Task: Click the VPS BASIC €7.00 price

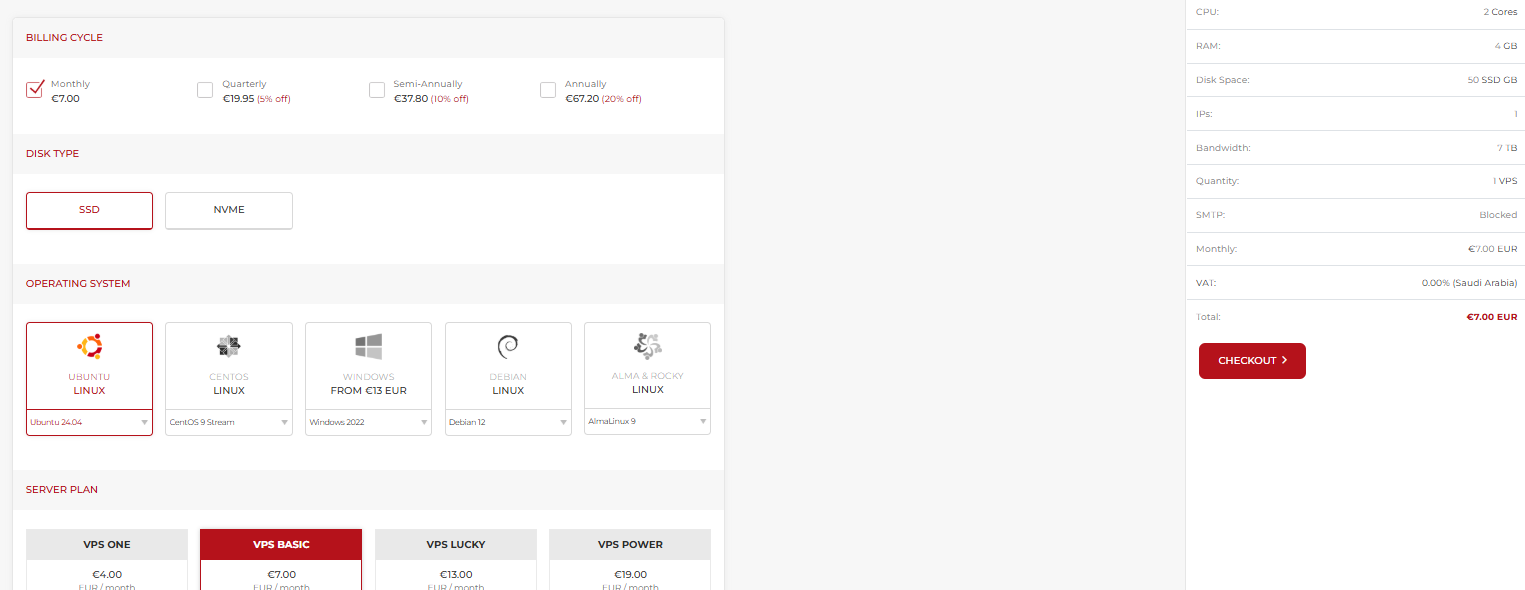Action: [x=281, y=575]
